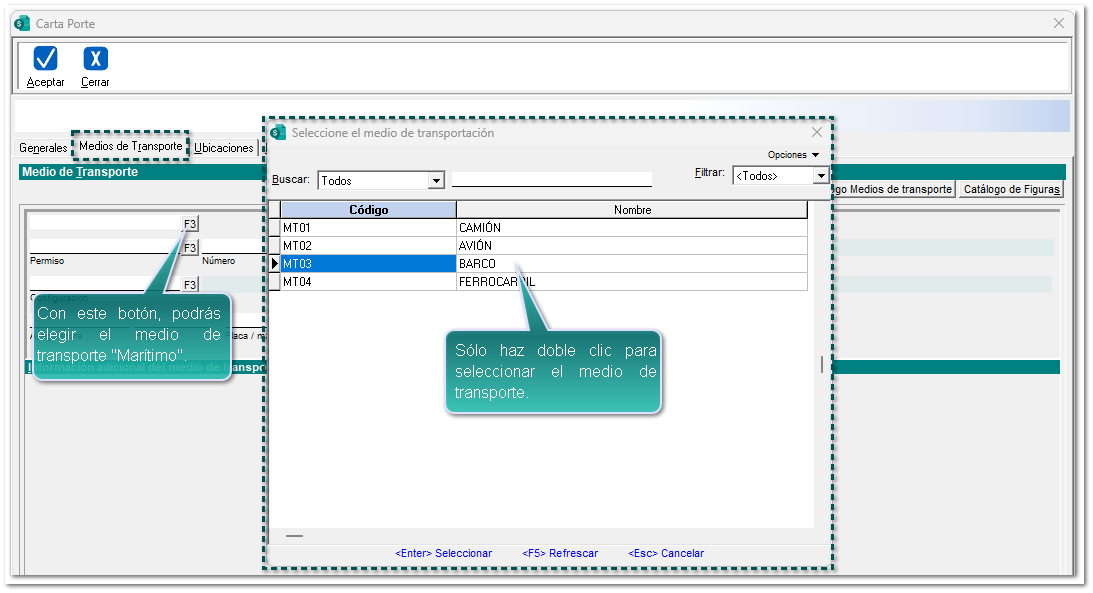This screenshot has width=1093, height=593.
Task: Click the Aceptar checkmark icon
Action: pos(45,59)
